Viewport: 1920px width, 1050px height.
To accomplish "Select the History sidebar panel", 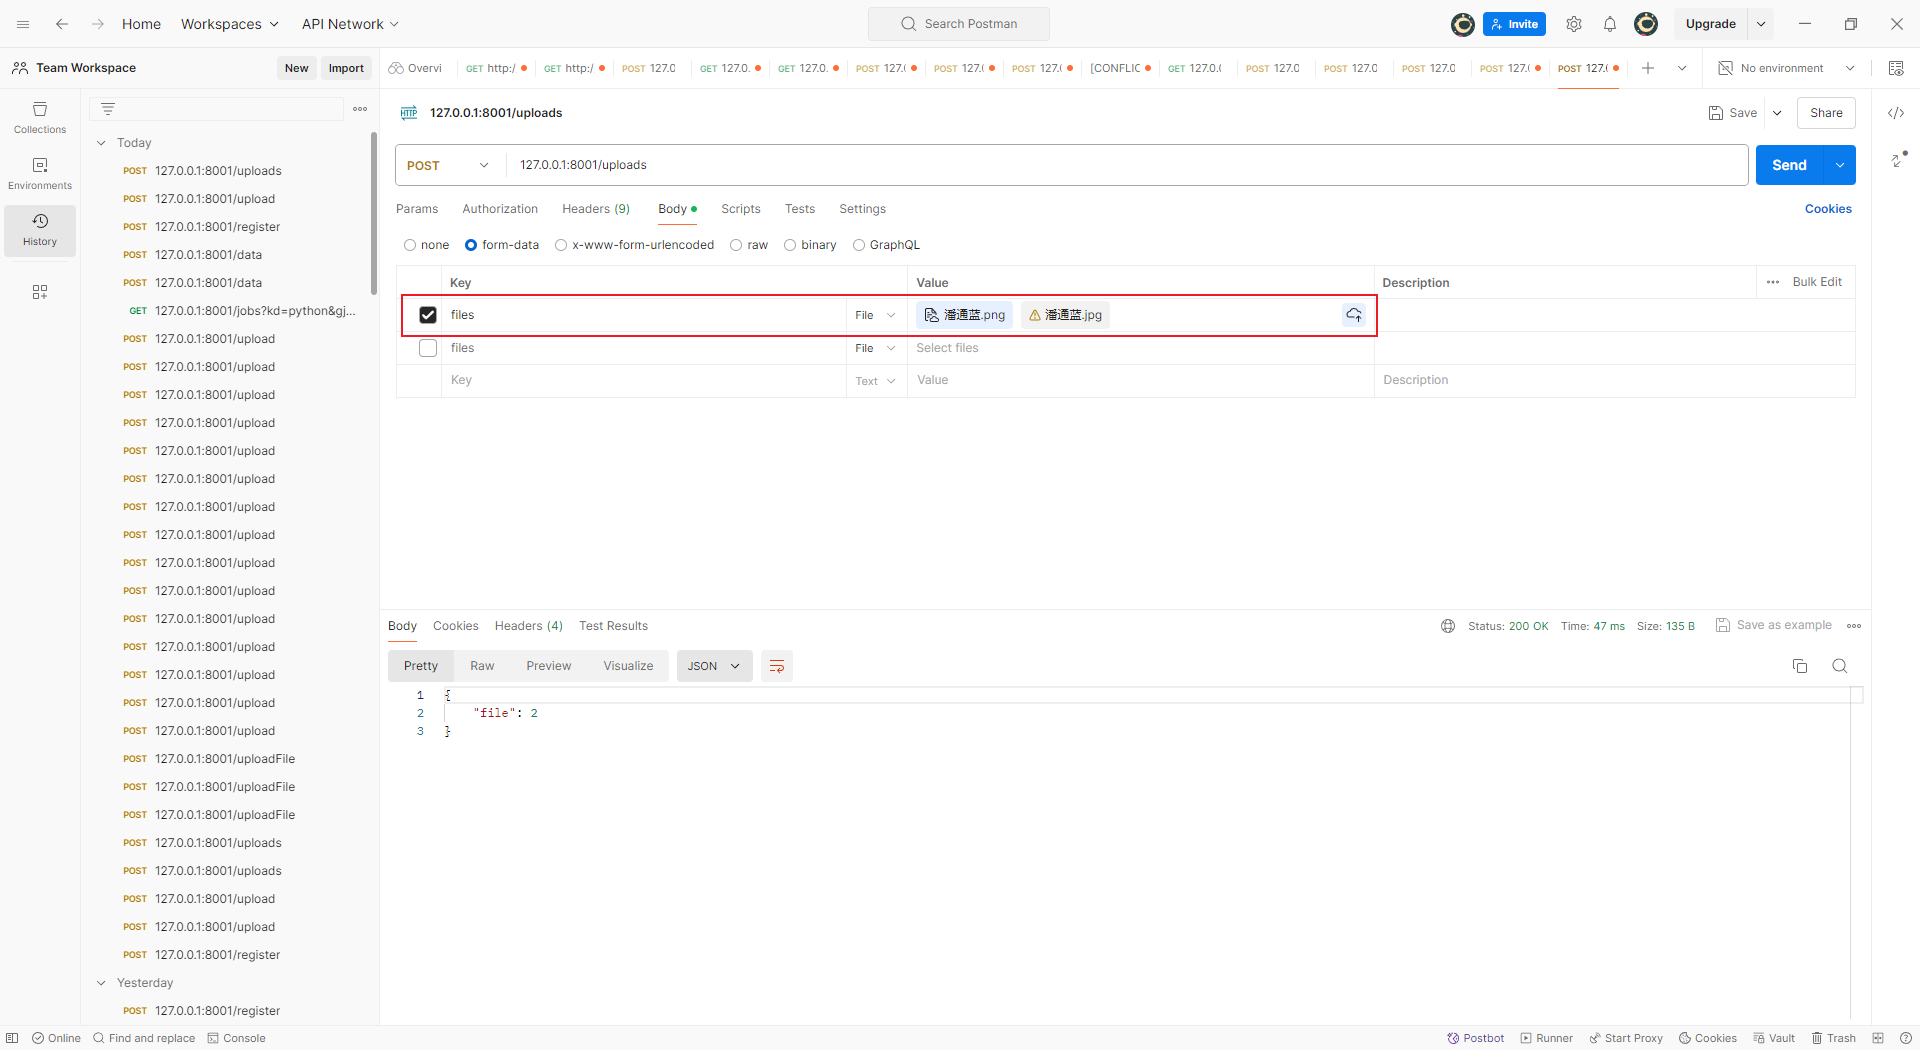I will 40,230.
